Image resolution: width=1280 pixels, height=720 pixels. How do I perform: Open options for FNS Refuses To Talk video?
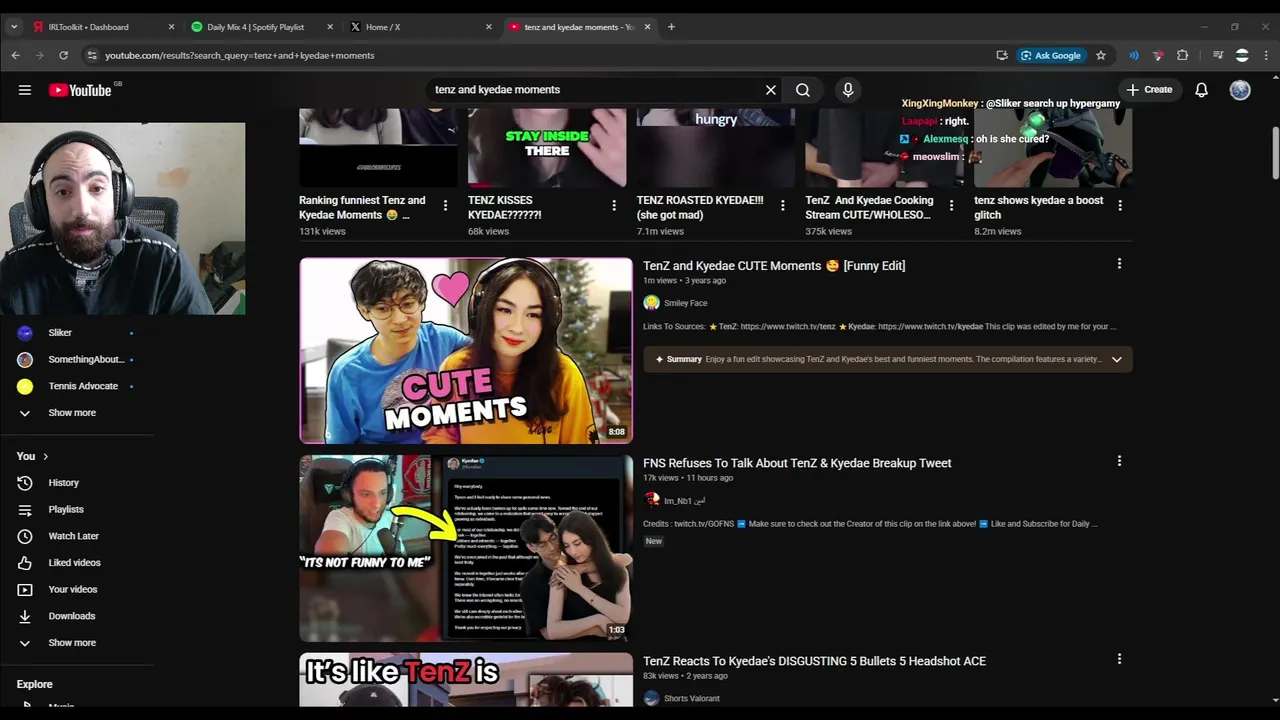point(1119,461)
